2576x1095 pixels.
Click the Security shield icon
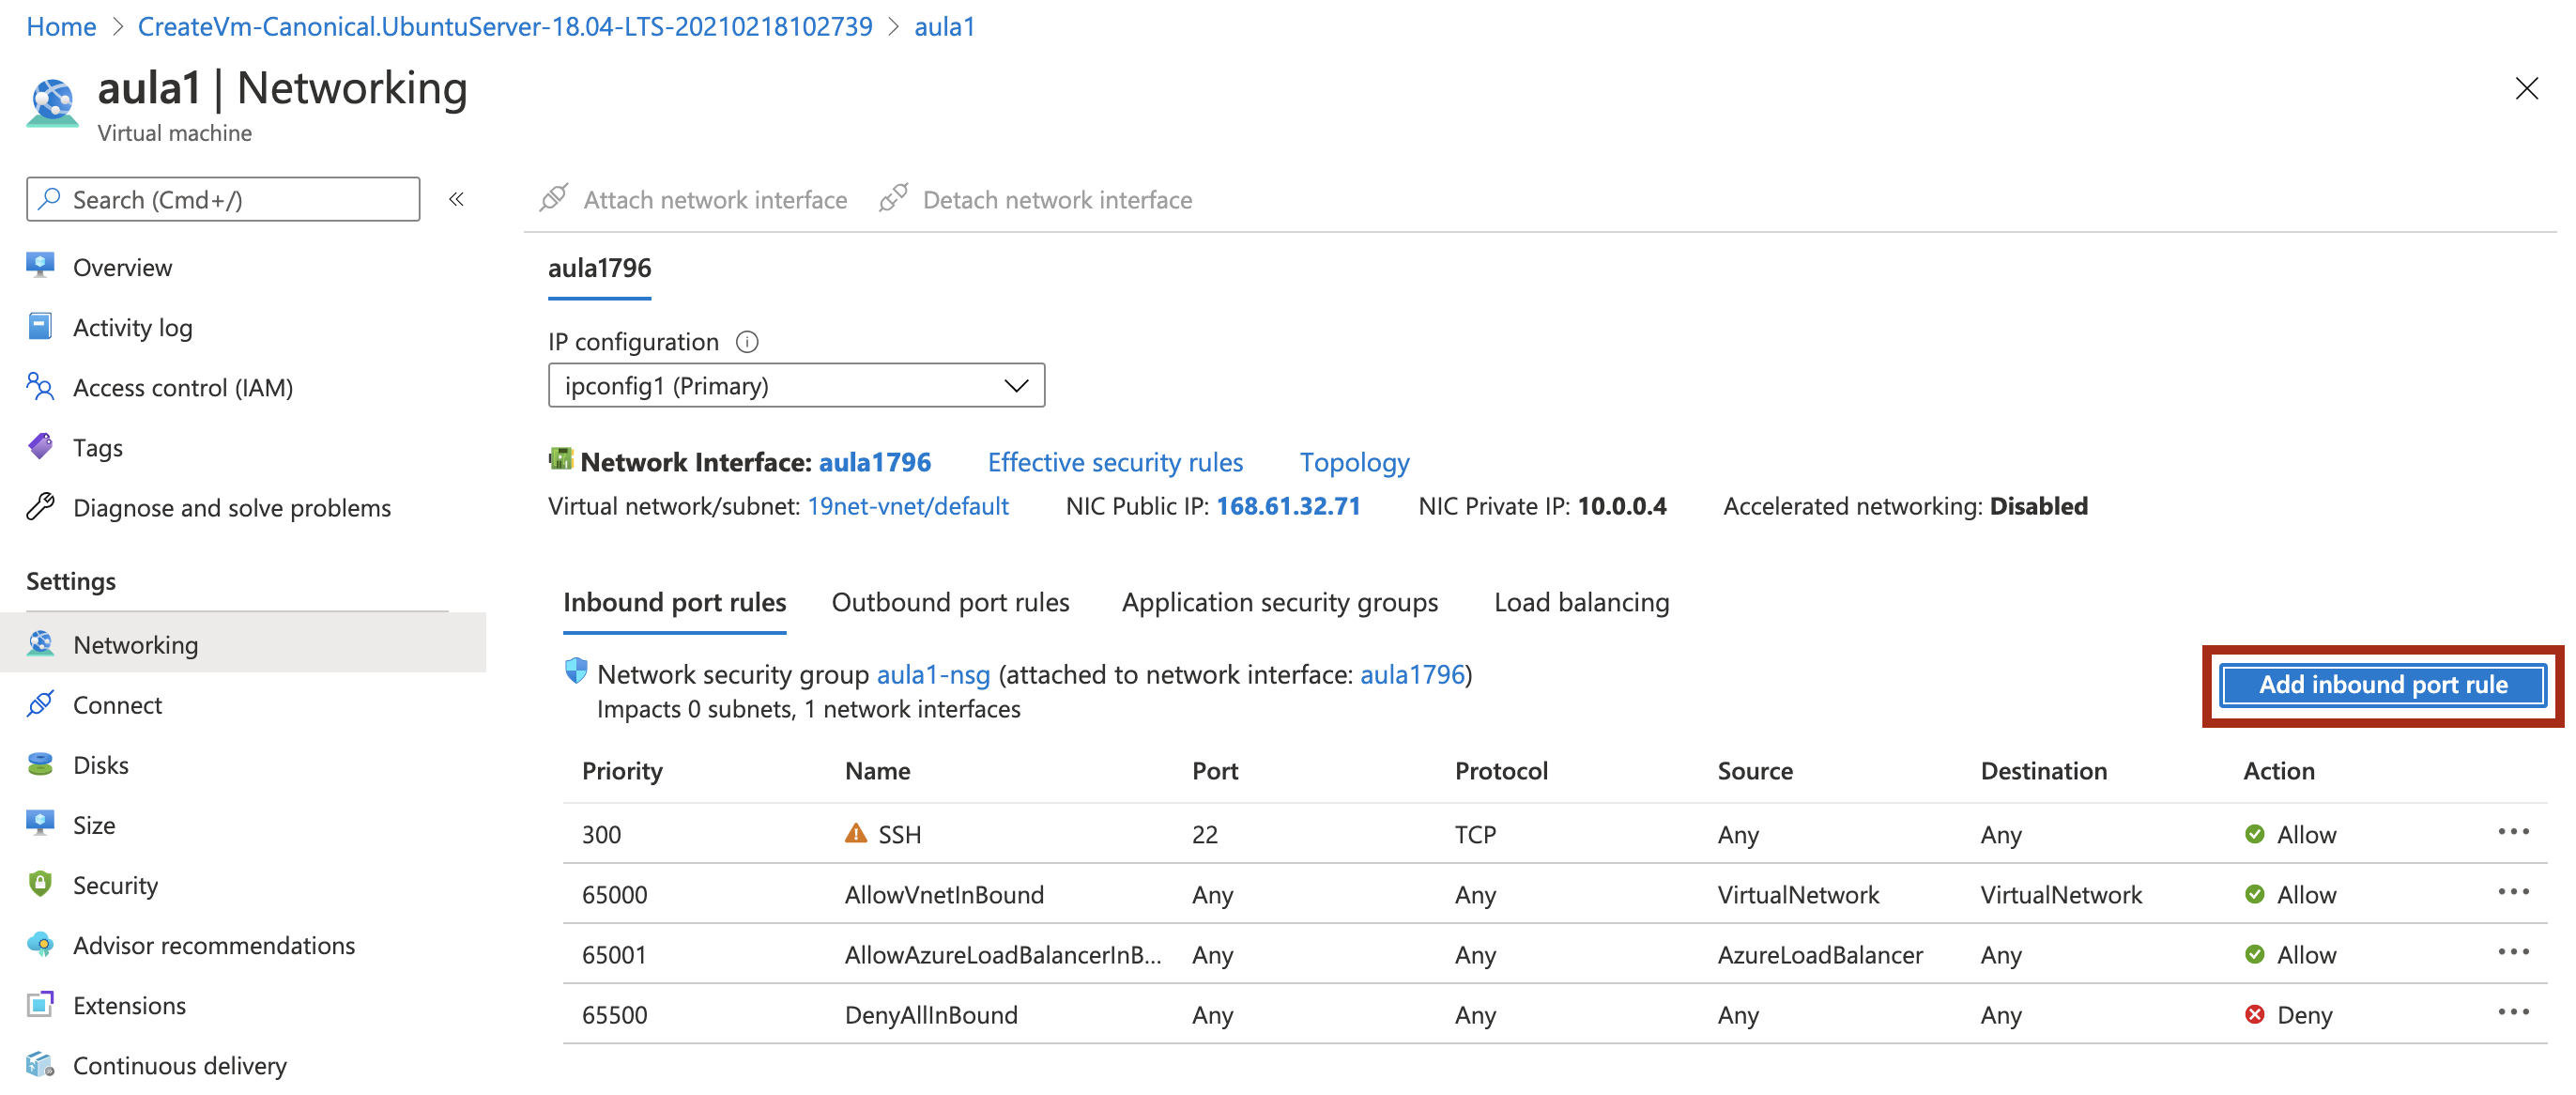click(x=40, y=885)
